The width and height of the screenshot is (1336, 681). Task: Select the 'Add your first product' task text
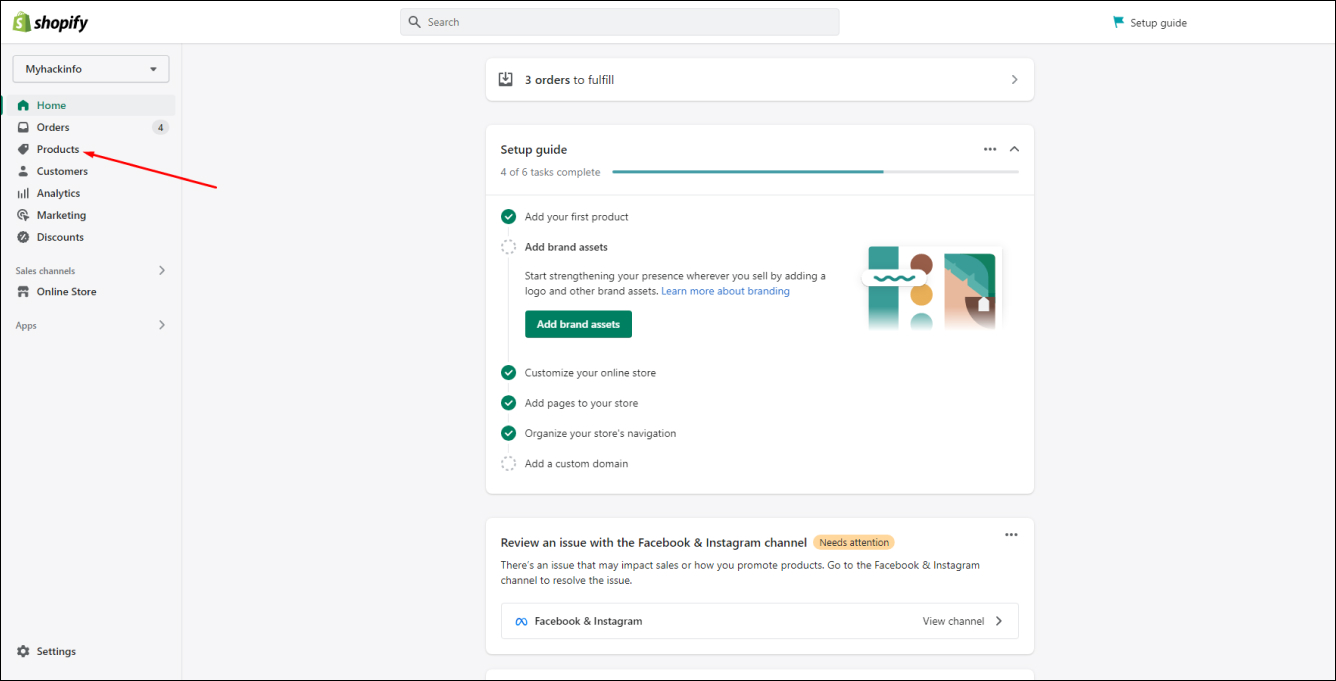[x=576, y=217]
